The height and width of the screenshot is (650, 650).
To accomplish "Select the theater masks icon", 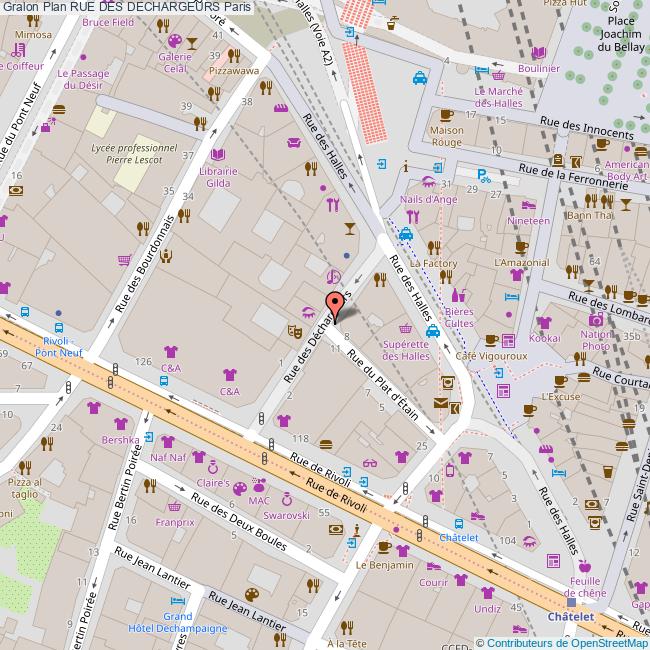I will (x=295, y=328).
